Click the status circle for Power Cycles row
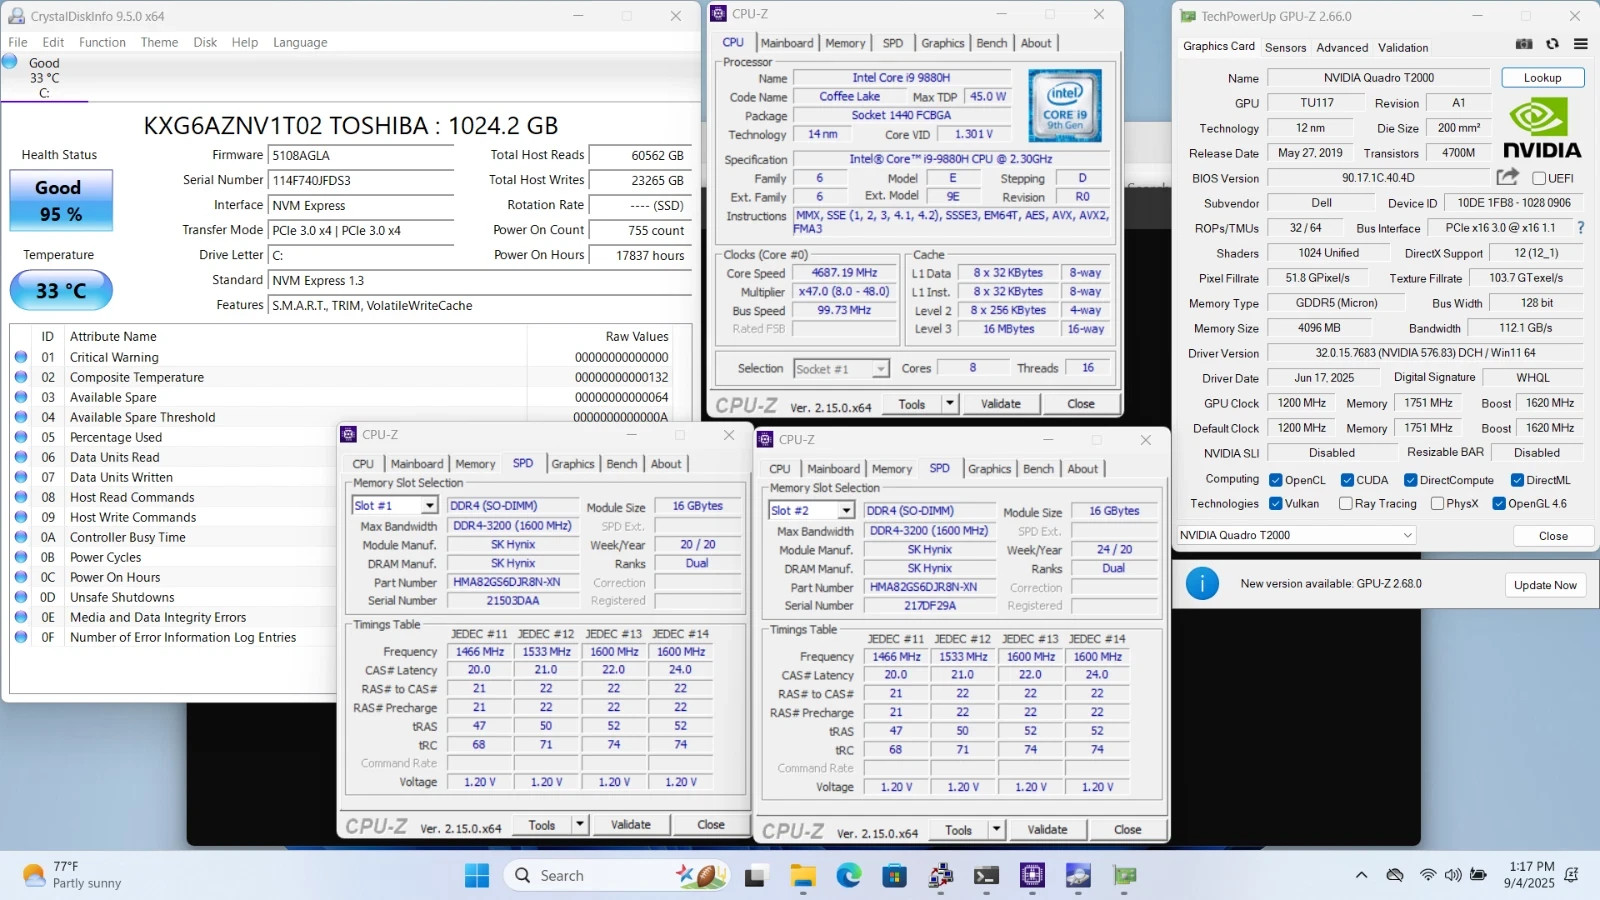The height and width of the screenshot is (900, 1600). click(x=21, y=557)
